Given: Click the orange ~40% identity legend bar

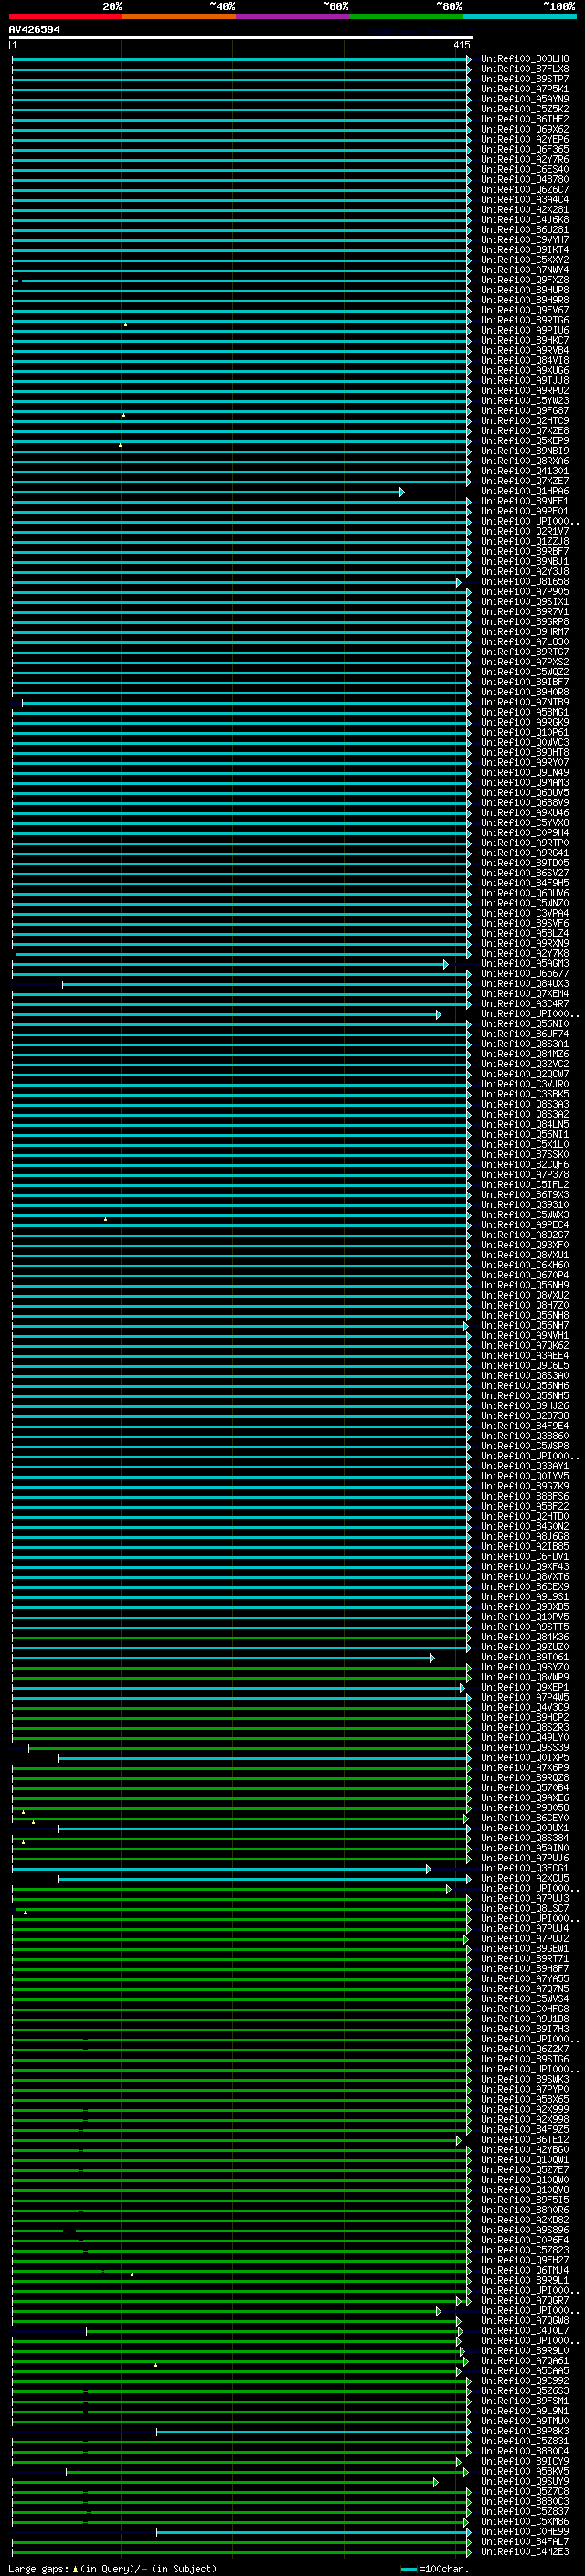Looking at the screenshot, I should click(179, 16).
